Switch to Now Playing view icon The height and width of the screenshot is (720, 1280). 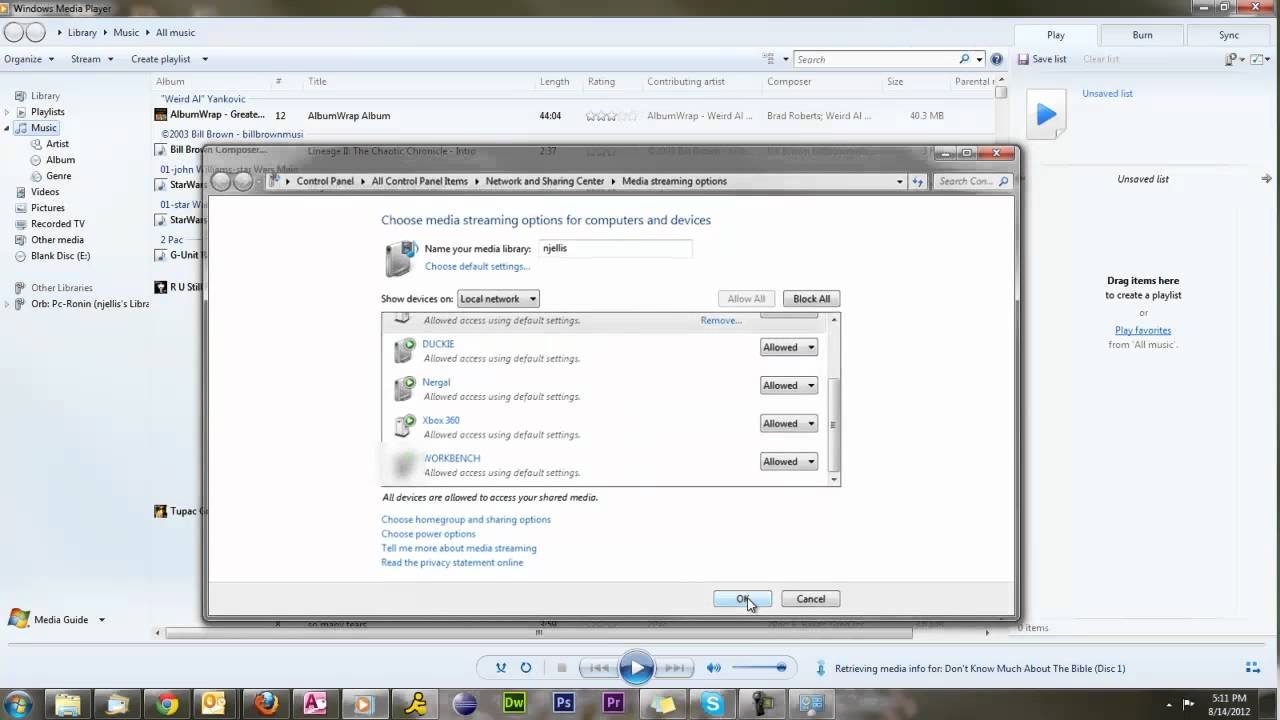click(x=1252, y=667)
